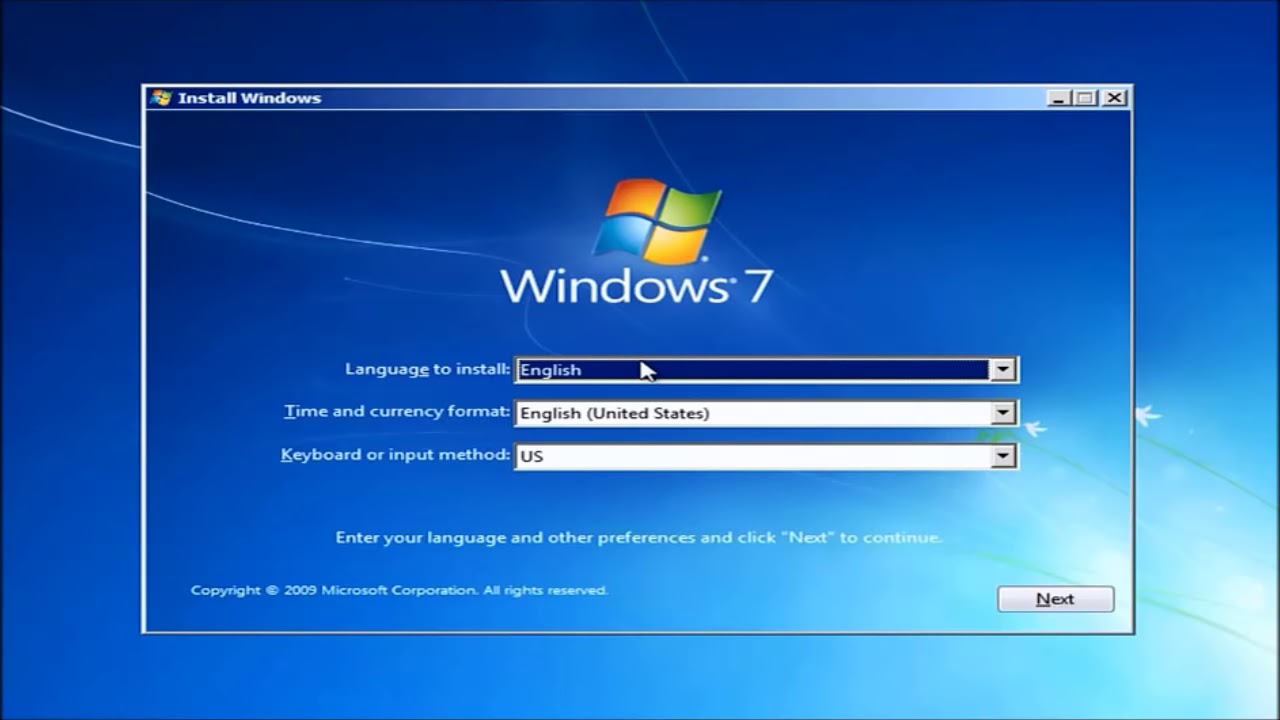Close the Install Windows dialog
Screen dimensions: 1280x720
[x=1114, y=98]
